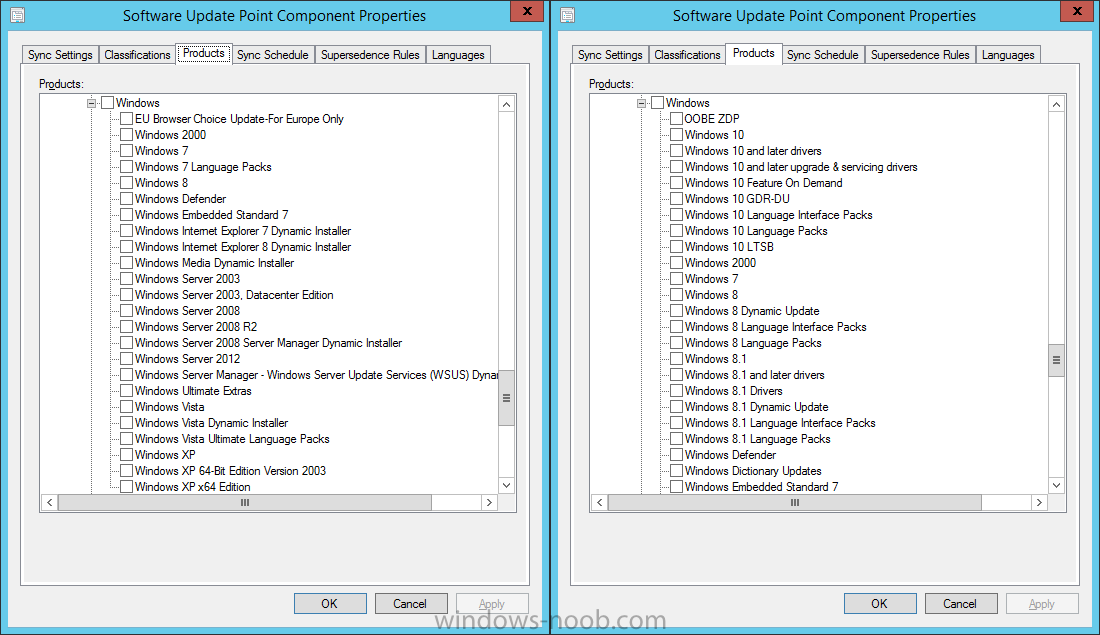This screenshot has height=635, width=1100.
Task: Enable OOBE ZDP checkbox in right window
Action: coord(676,119)
